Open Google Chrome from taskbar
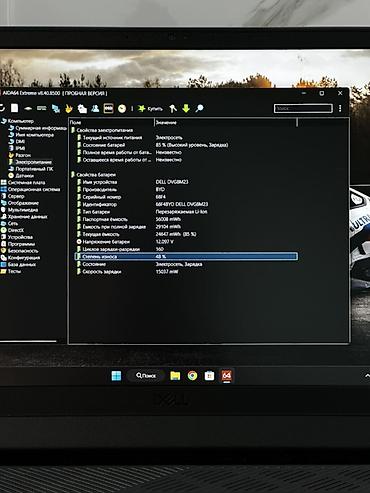This screenshot has height=493, width=370. click(x=192, y=376)
